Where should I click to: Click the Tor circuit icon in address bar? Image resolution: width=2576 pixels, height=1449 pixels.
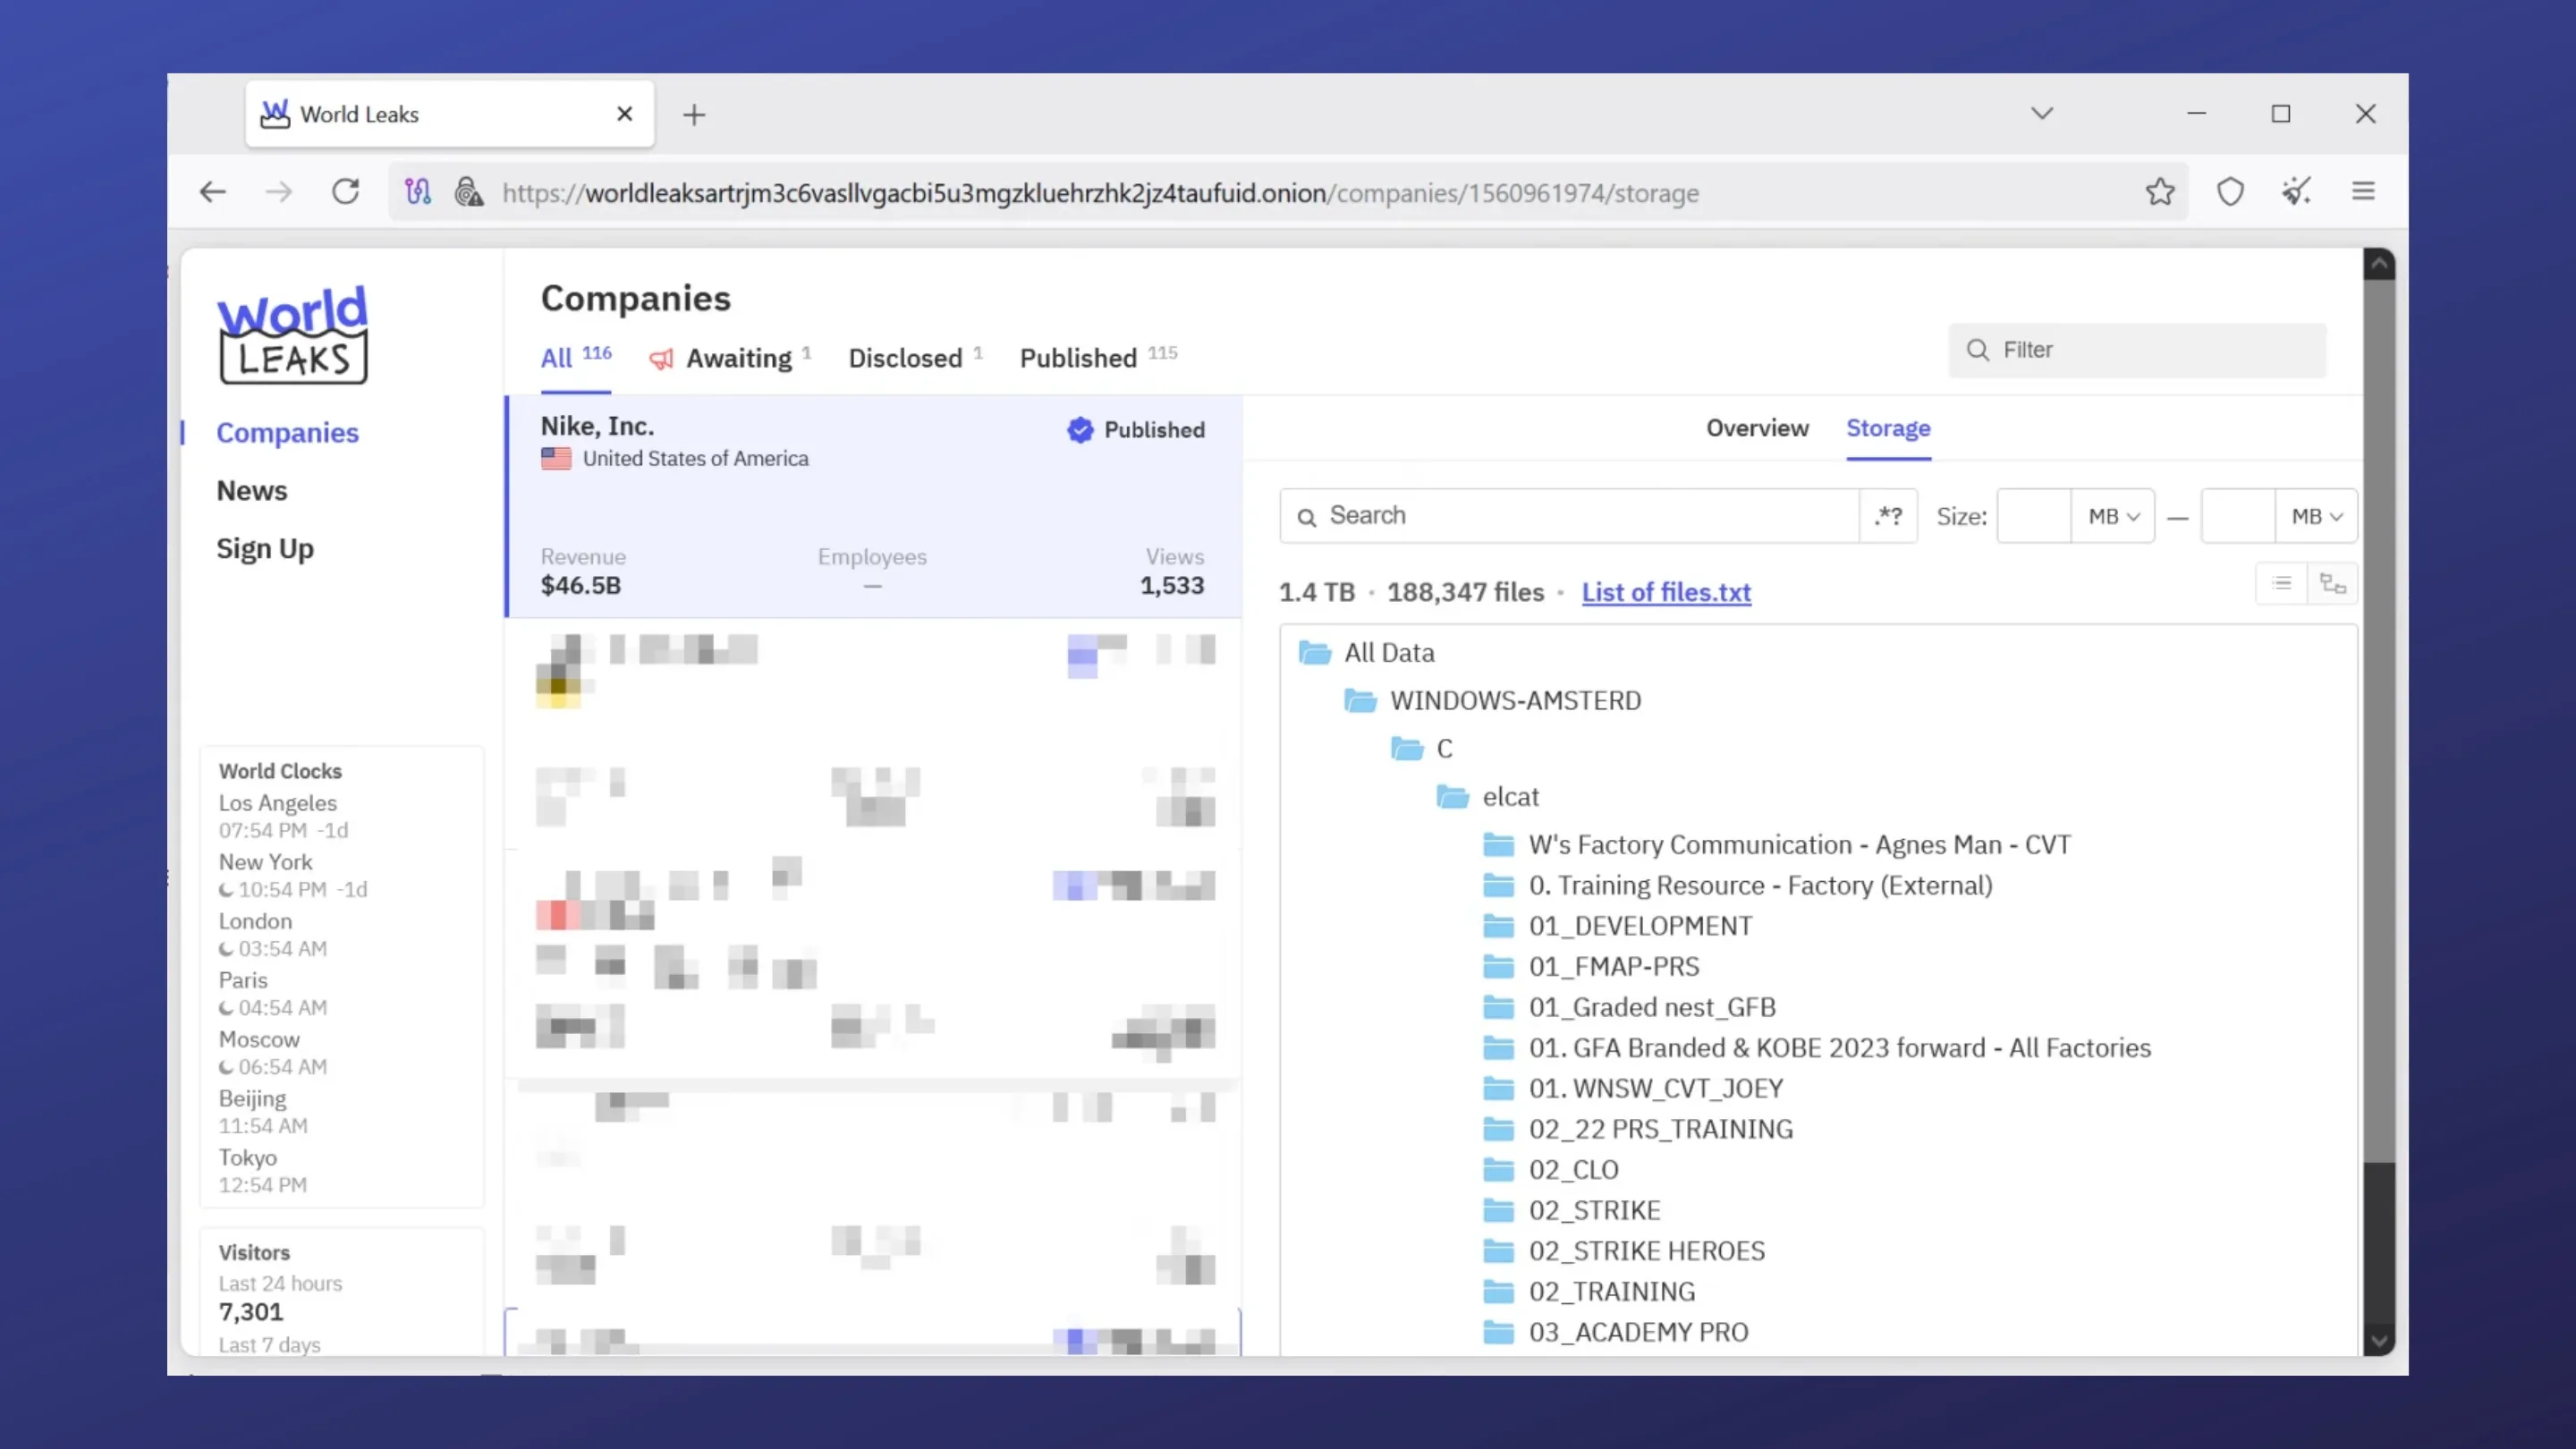(418, 192)
